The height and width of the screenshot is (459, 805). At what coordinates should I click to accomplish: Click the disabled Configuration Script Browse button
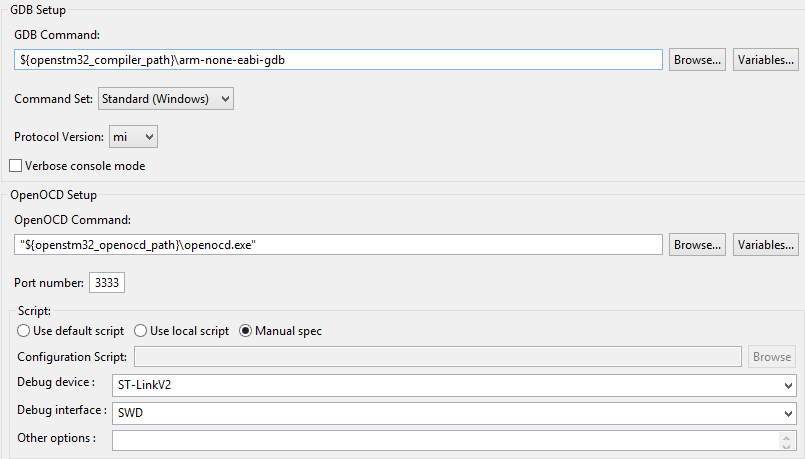[772, 357]
